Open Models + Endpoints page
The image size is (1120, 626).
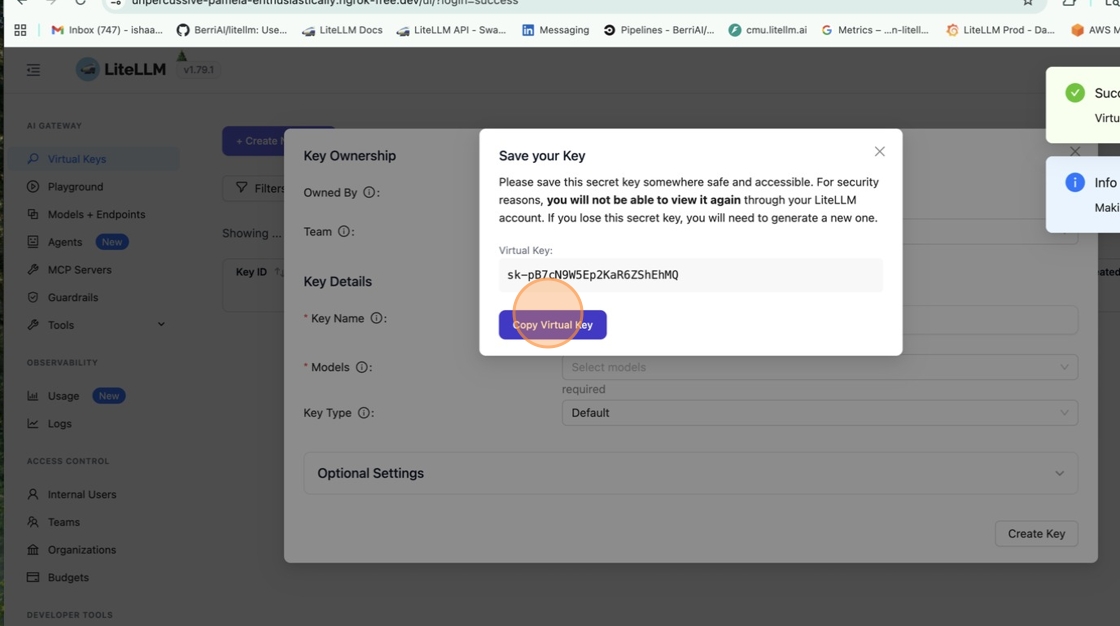coord(96,214)
